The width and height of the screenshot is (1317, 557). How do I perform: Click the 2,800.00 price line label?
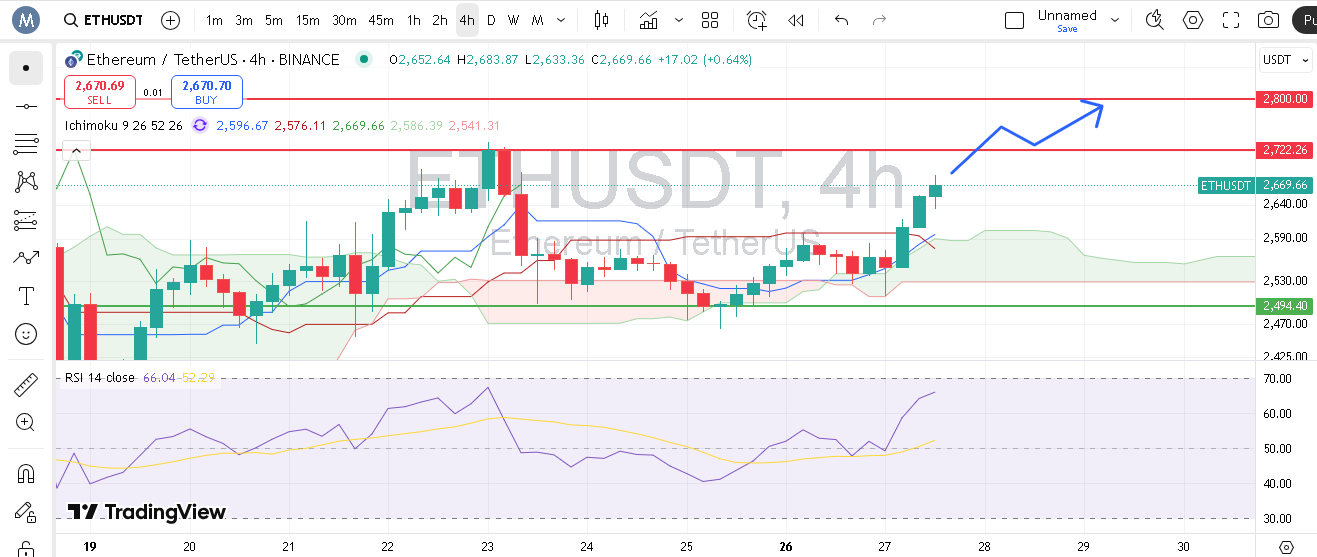(1285, 99)
